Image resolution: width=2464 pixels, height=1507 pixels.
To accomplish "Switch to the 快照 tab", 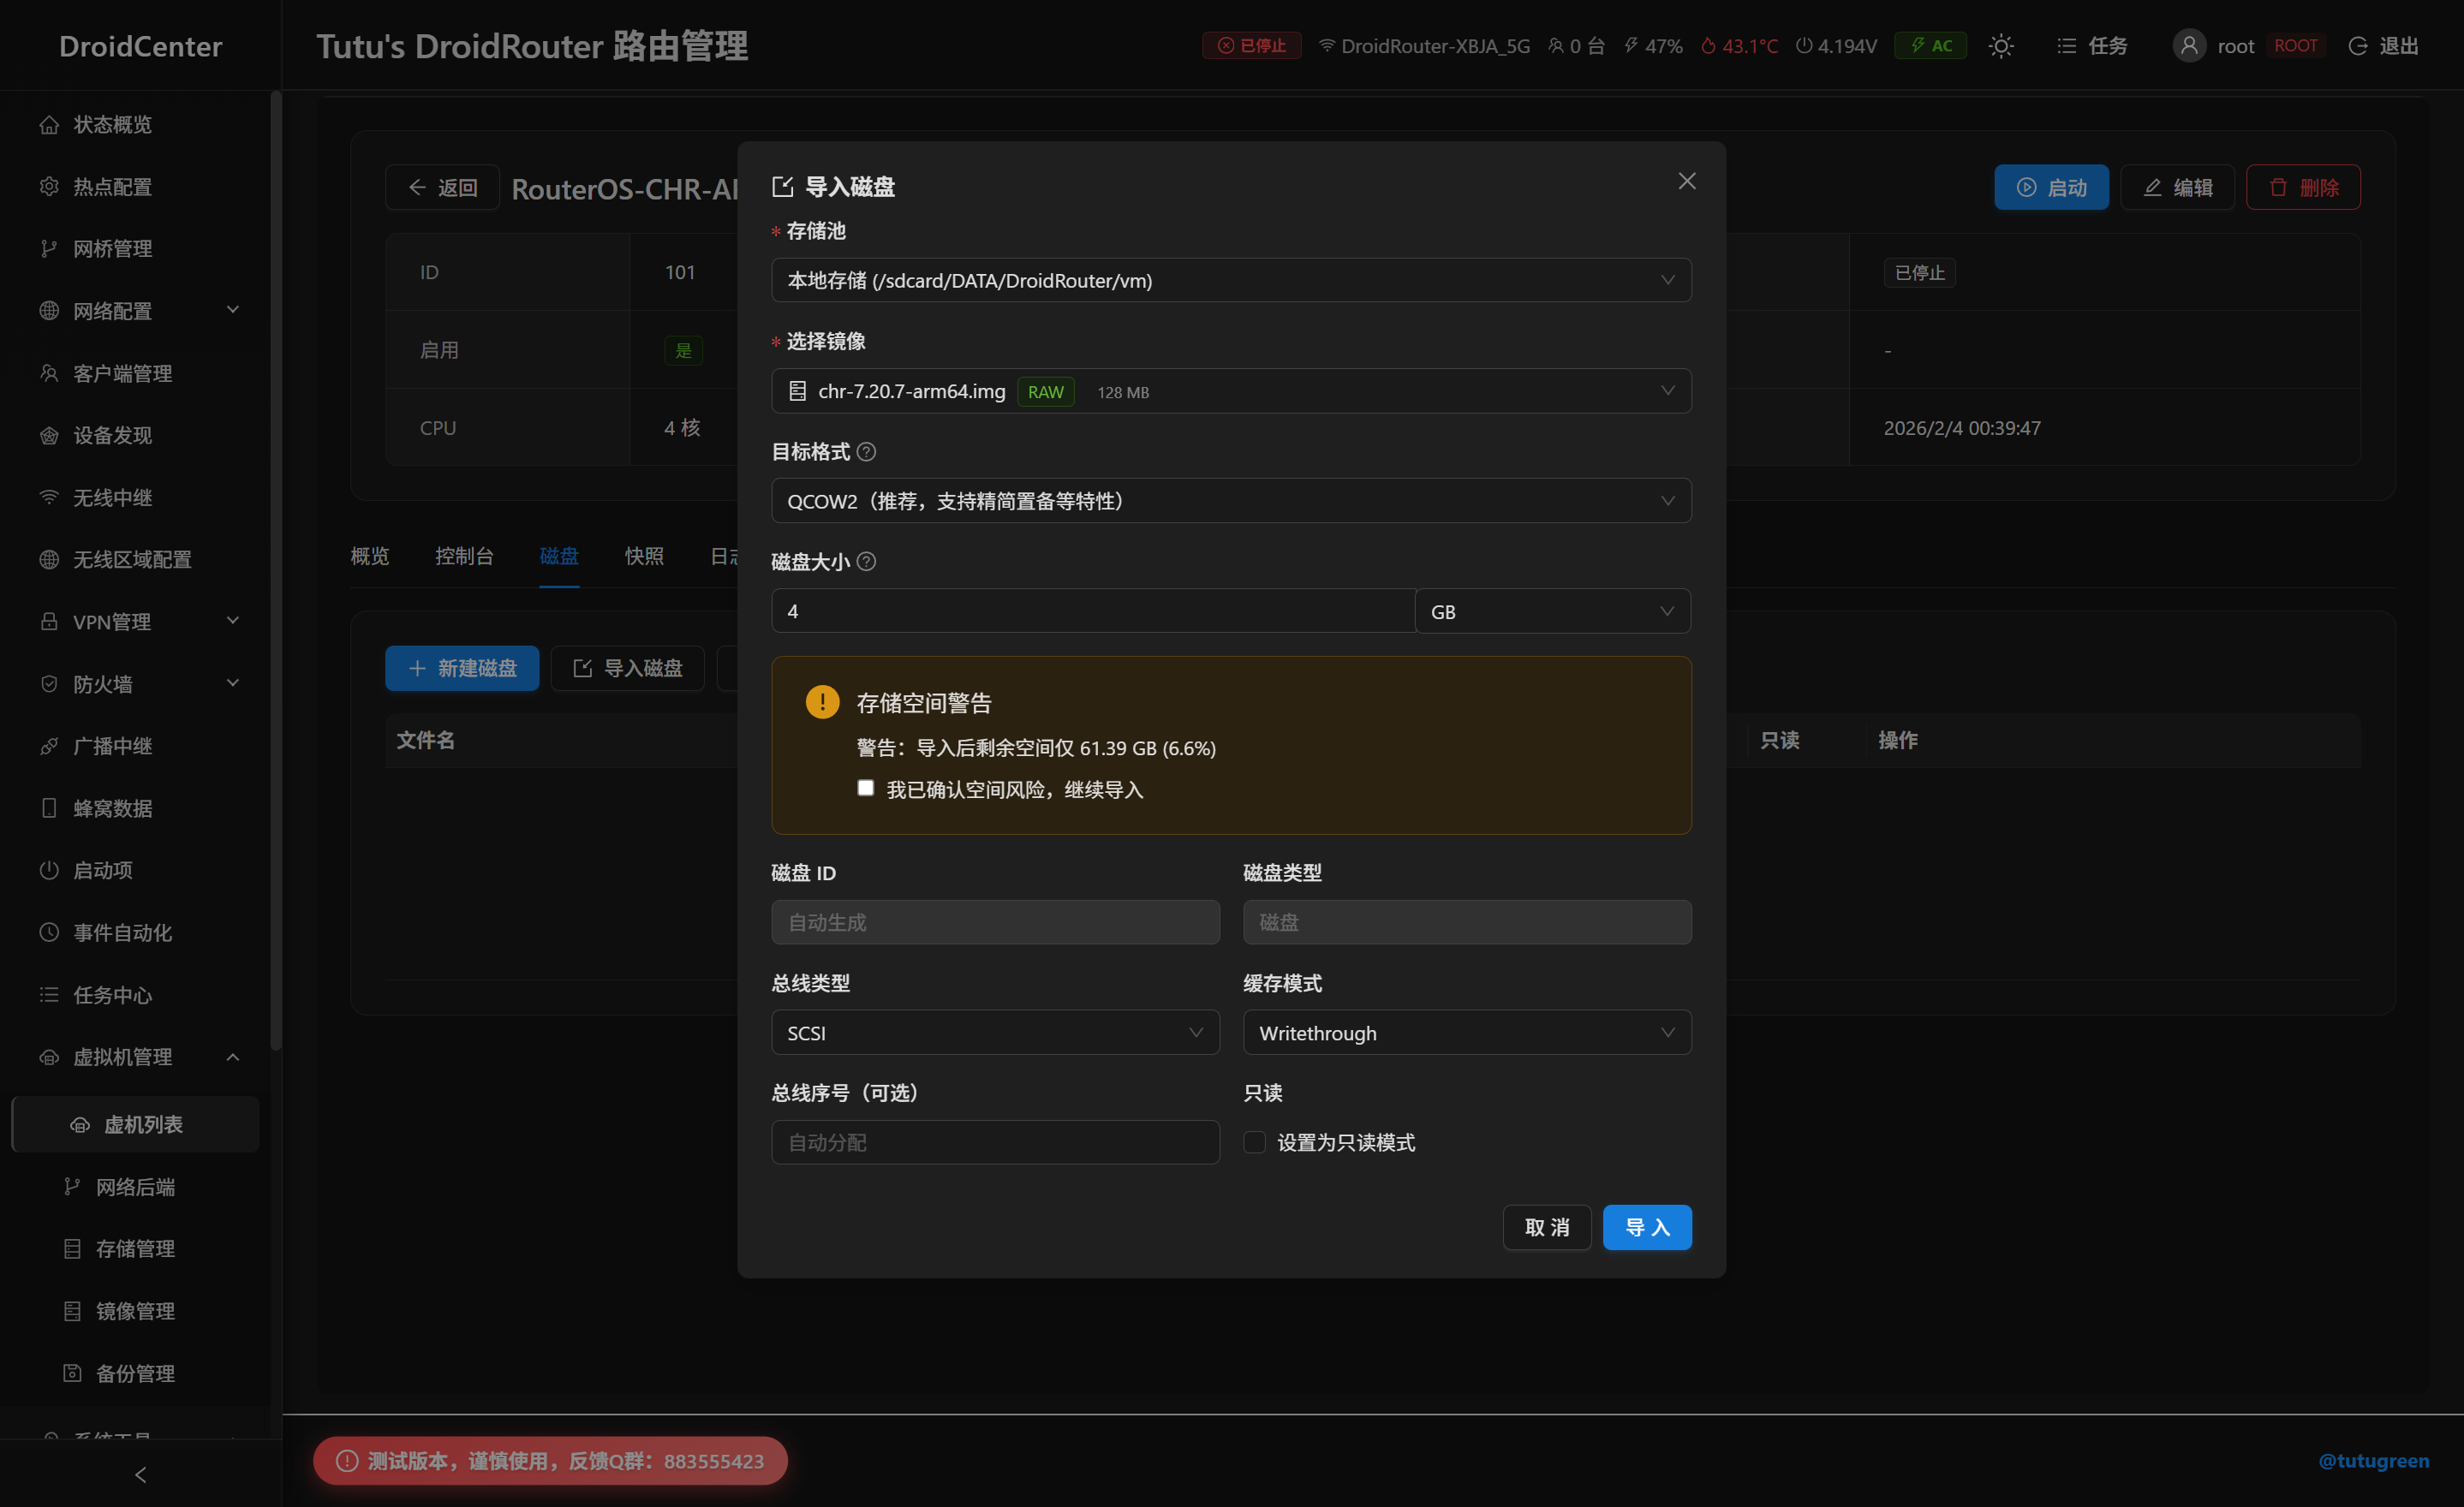I will (x=644, y=556).
